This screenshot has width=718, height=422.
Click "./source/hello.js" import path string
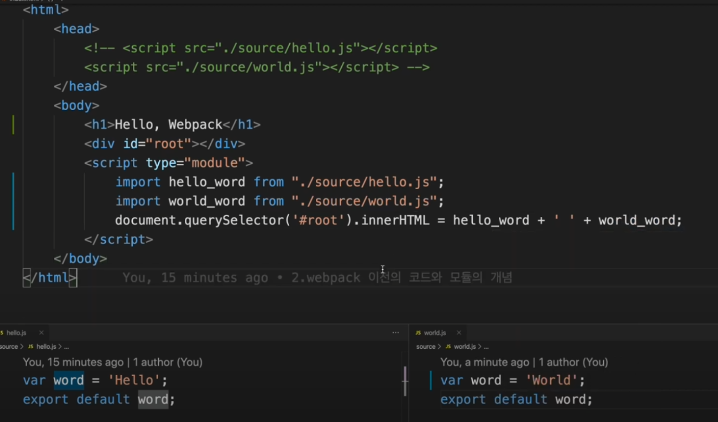coord(364,182)
